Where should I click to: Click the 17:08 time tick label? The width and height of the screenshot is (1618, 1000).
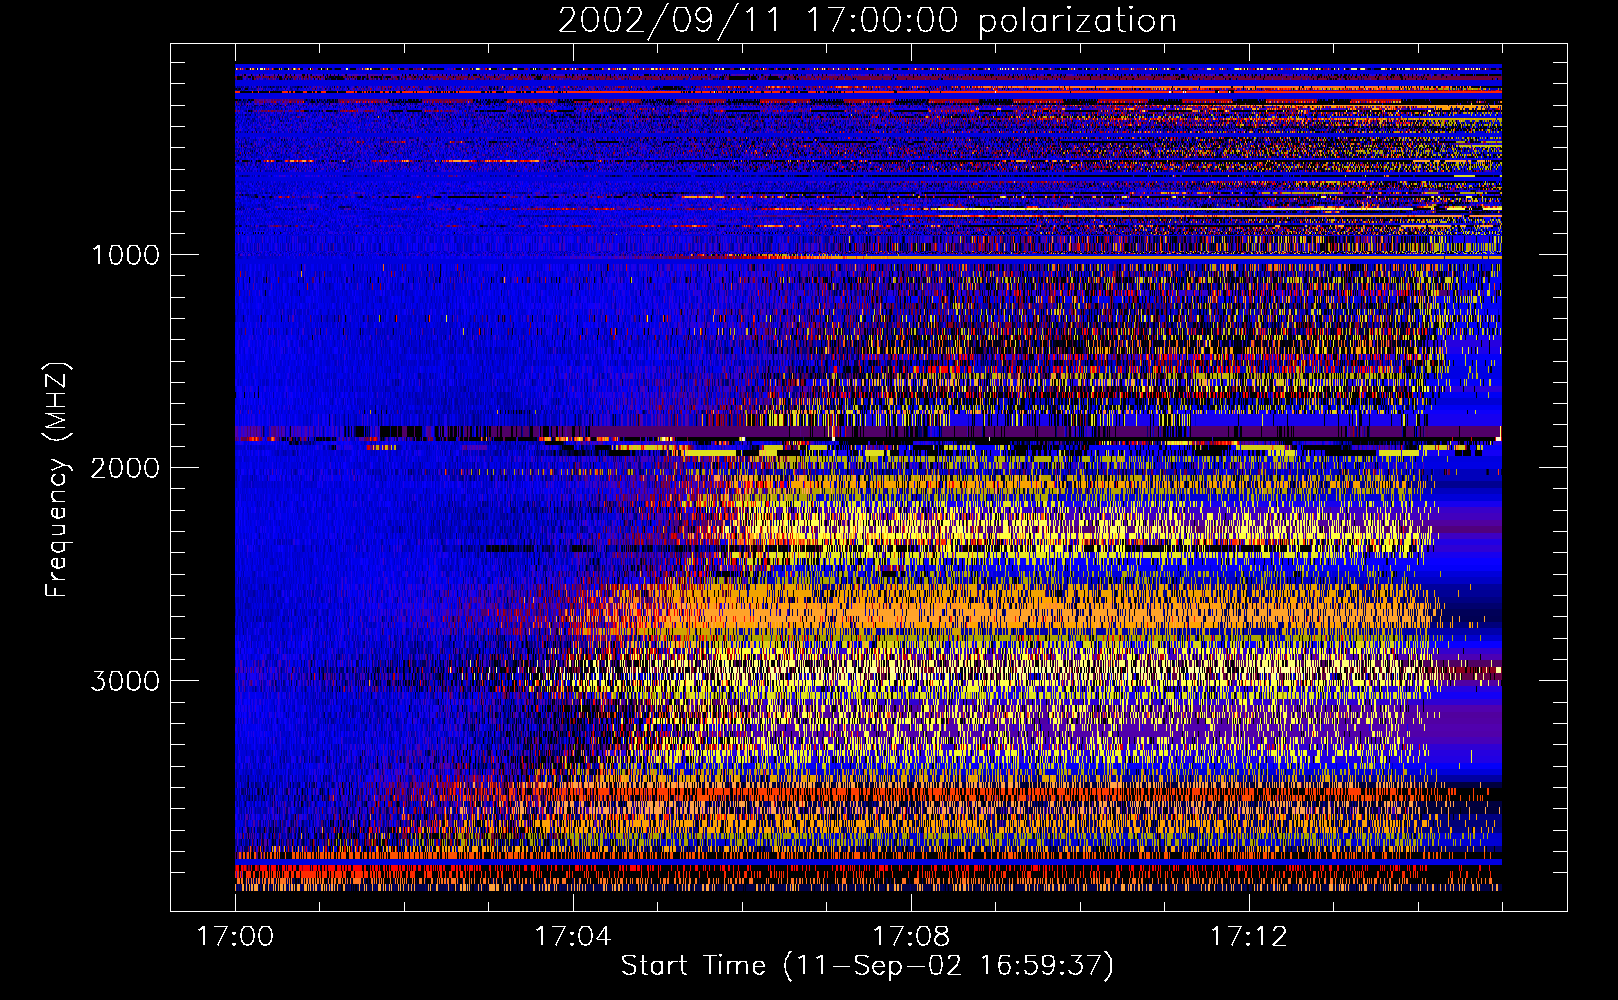(x=911, y=937)
